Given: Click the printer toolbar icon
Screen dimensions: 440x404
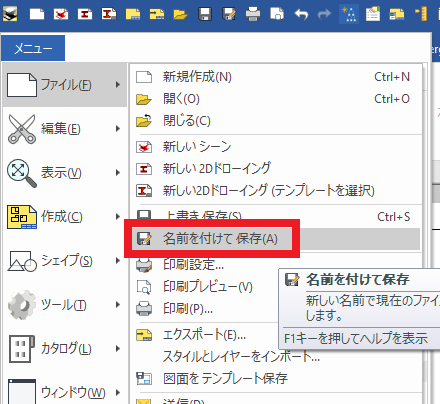Looking at the screenshot, I should click(x=253, y=14).
